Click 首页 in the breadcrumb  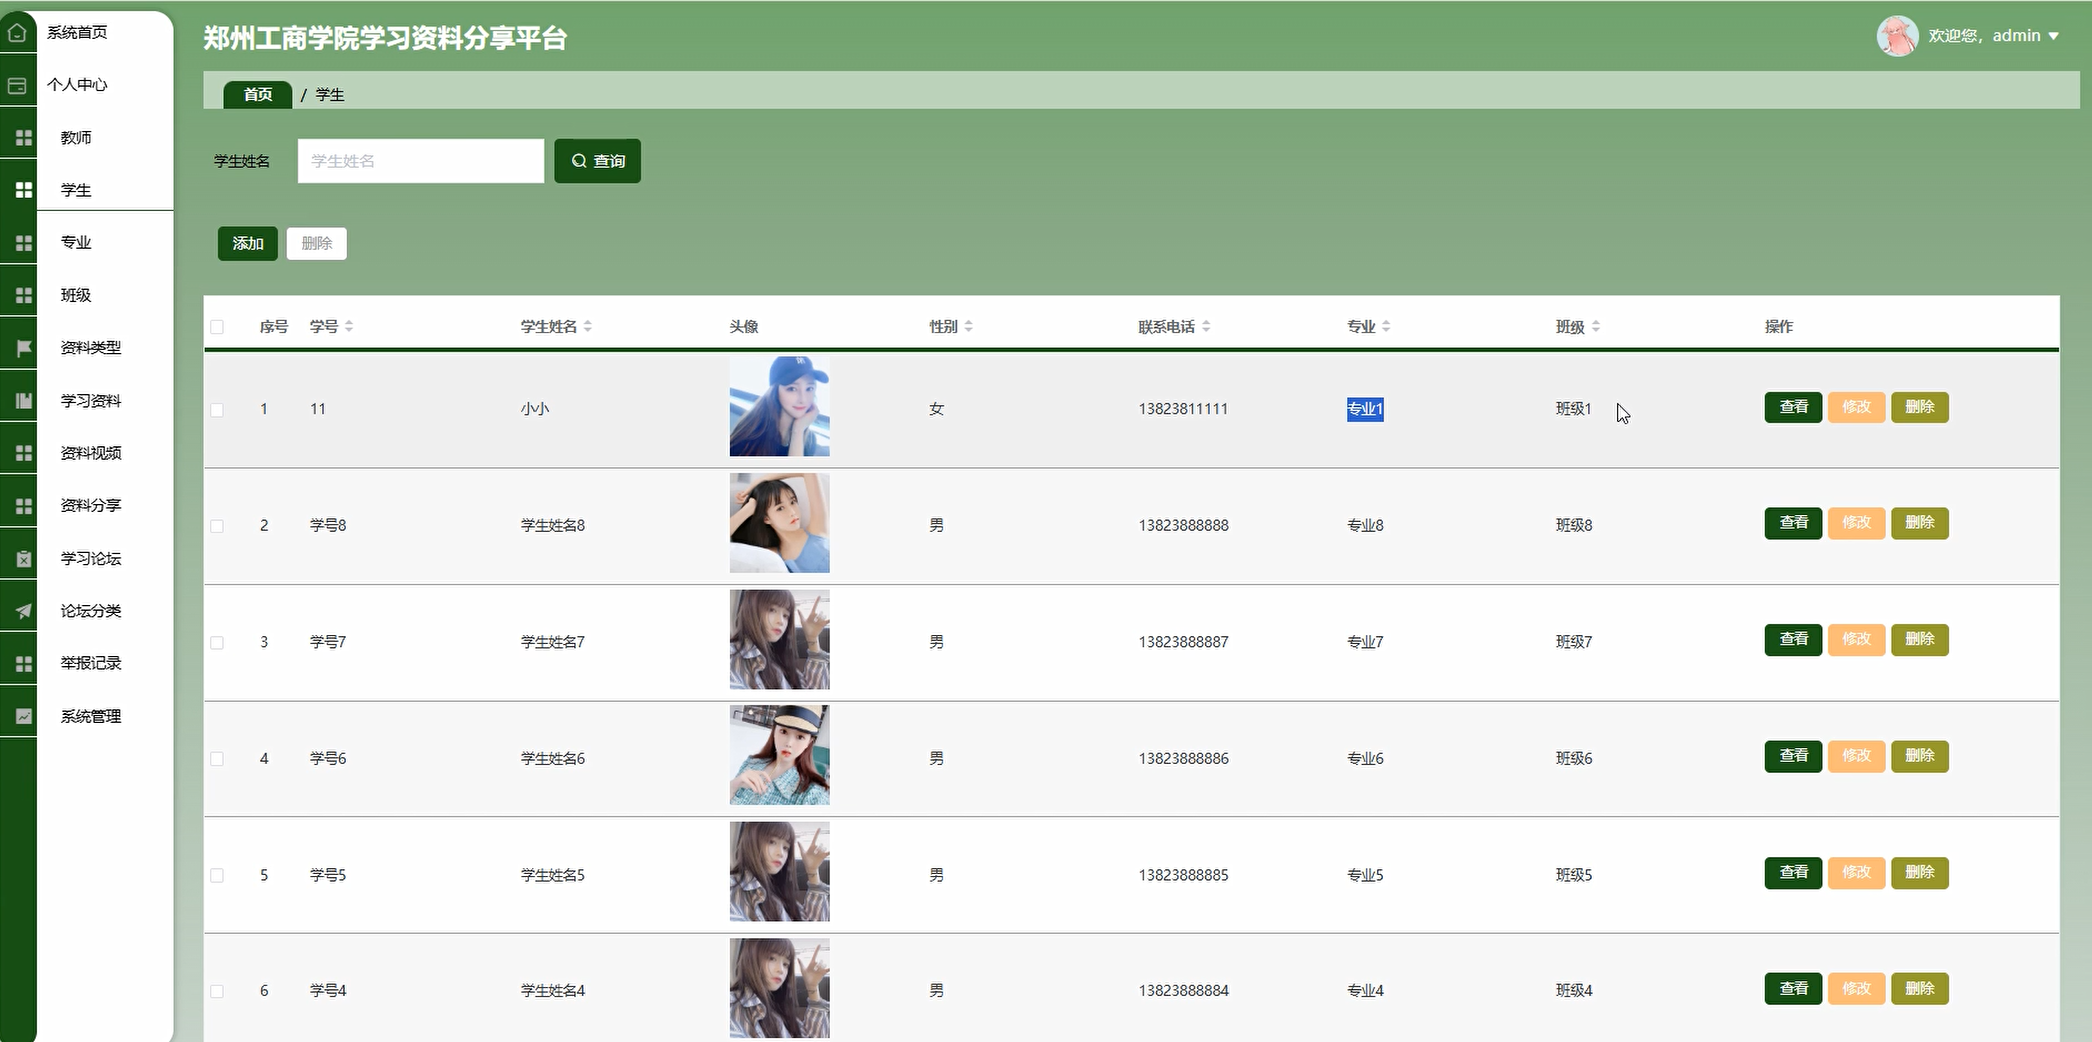tap(257, 95)
